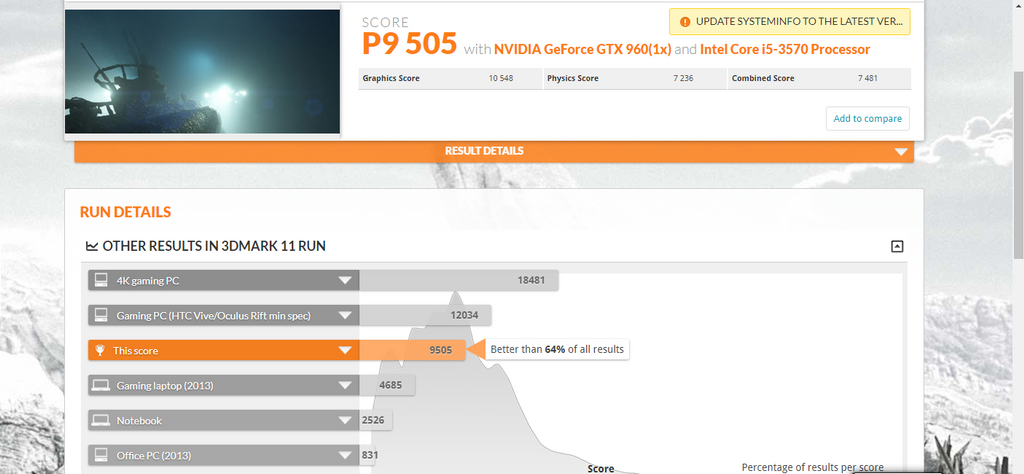The image size is (1024, 474).
Task: Click the Result Details label
Action: click(484, 151)
